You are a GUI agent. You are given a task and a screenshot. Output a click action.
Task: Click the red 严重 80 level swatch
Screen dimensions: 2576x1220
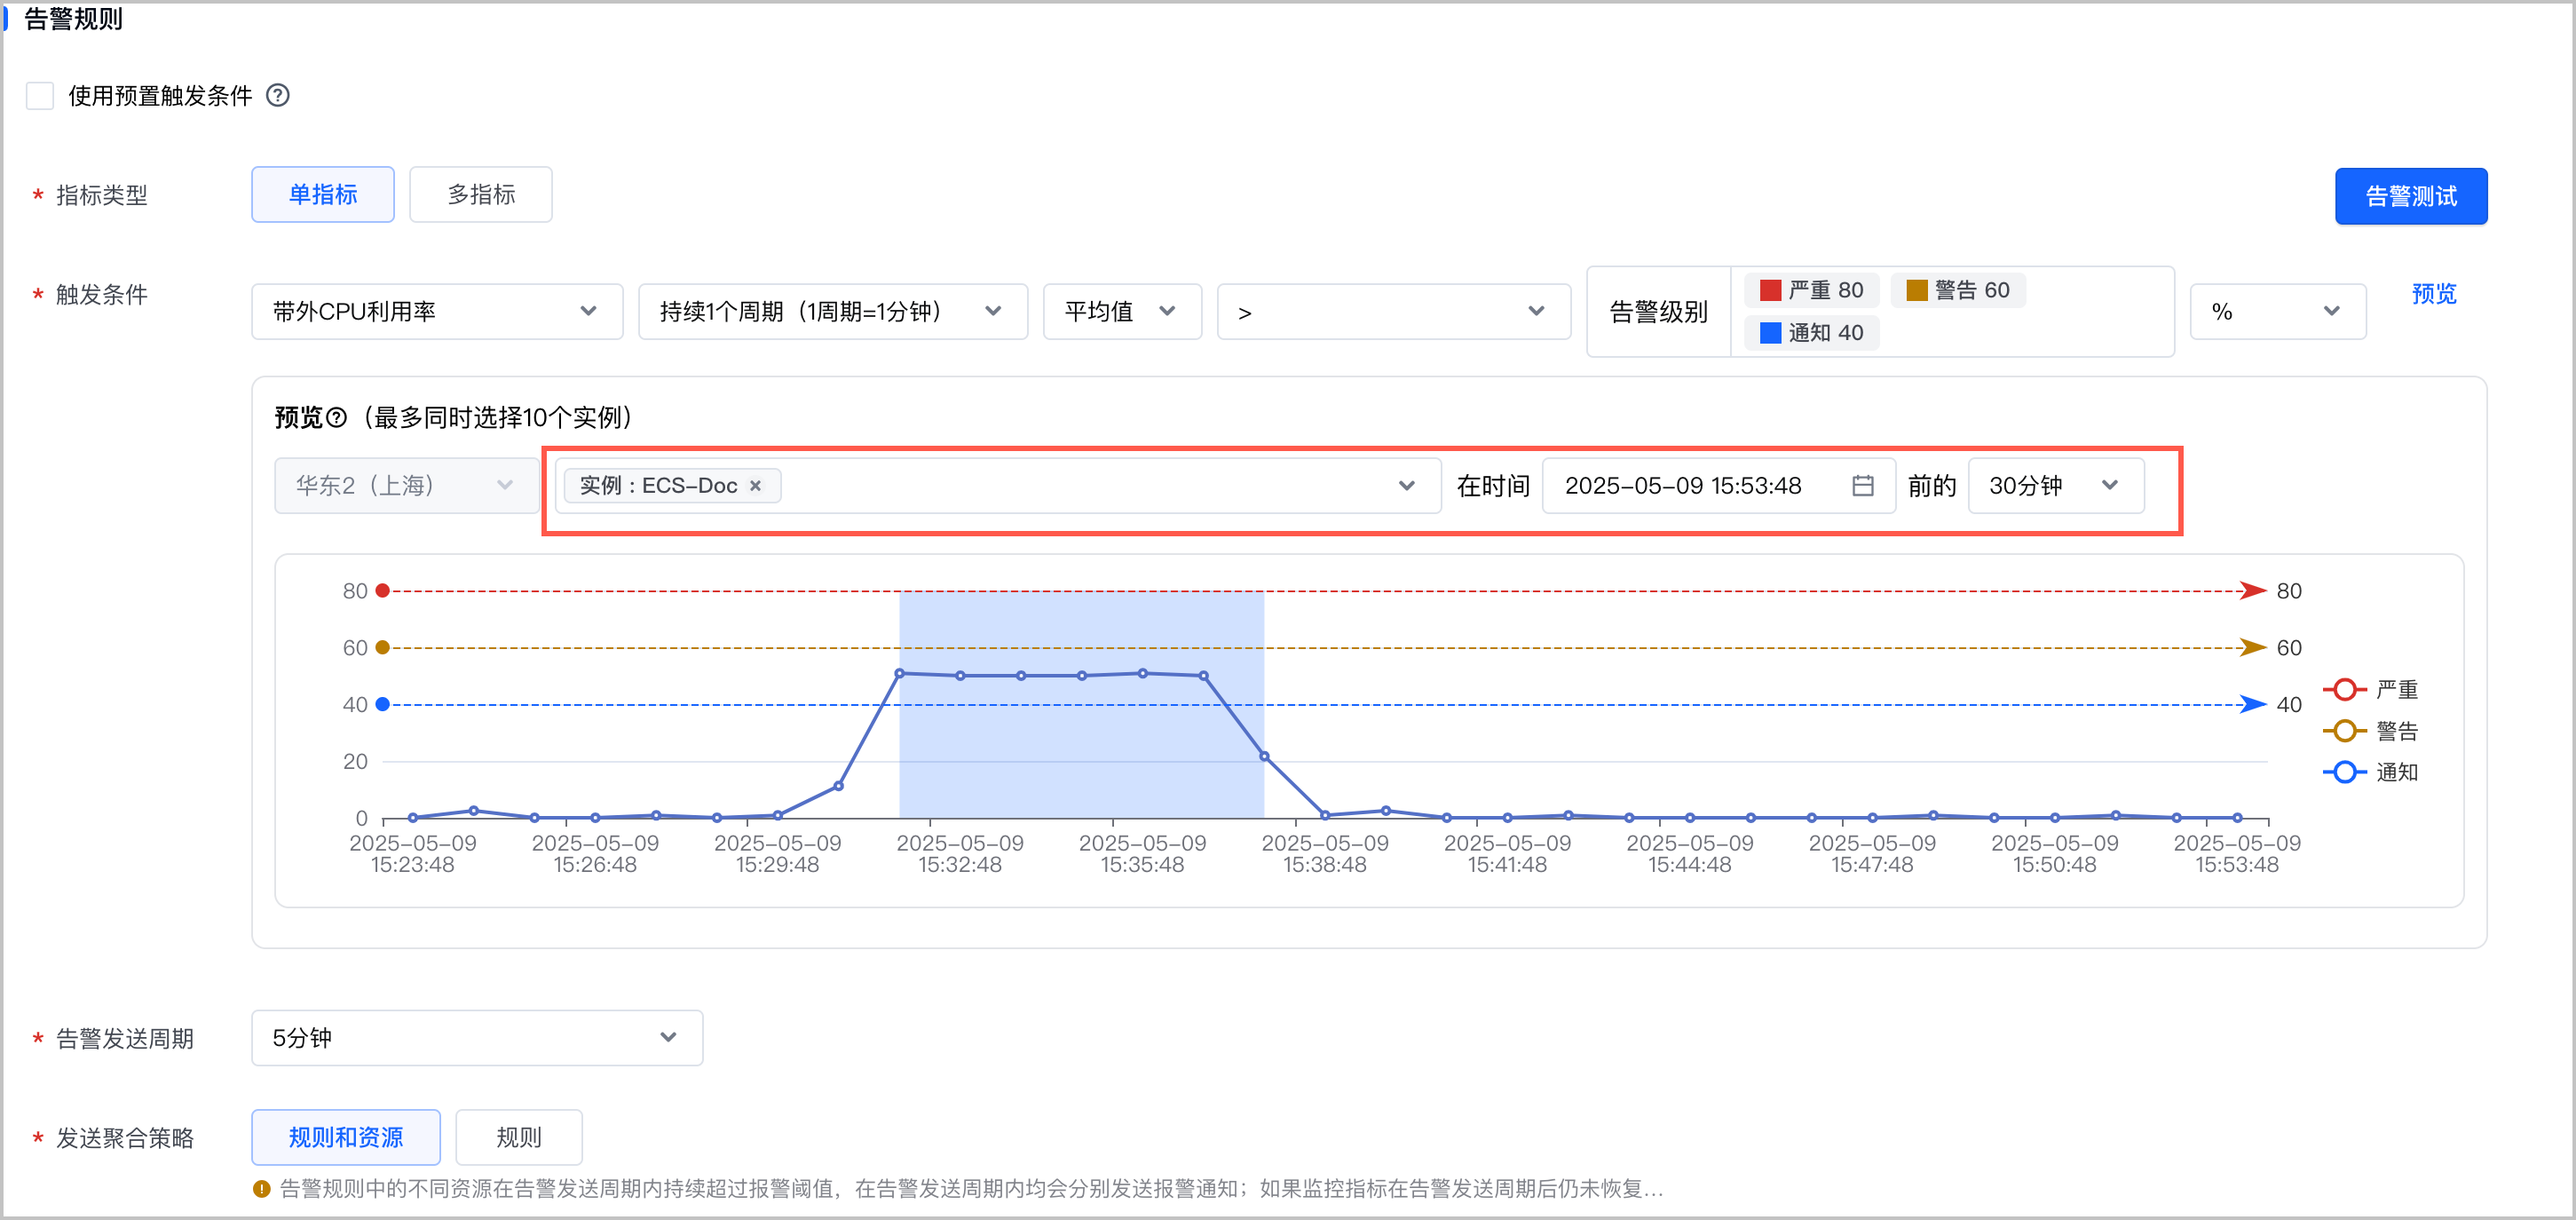[1770, 290]
